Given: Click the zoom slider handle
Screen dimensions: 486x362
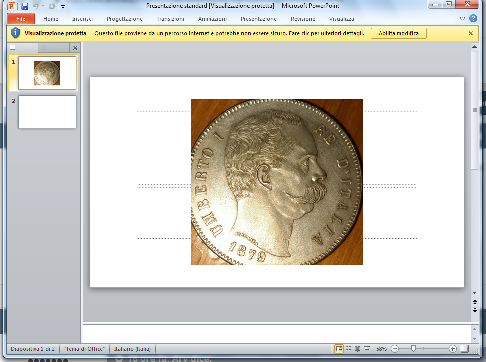Looking at the screenshot, I should (413, 349).
